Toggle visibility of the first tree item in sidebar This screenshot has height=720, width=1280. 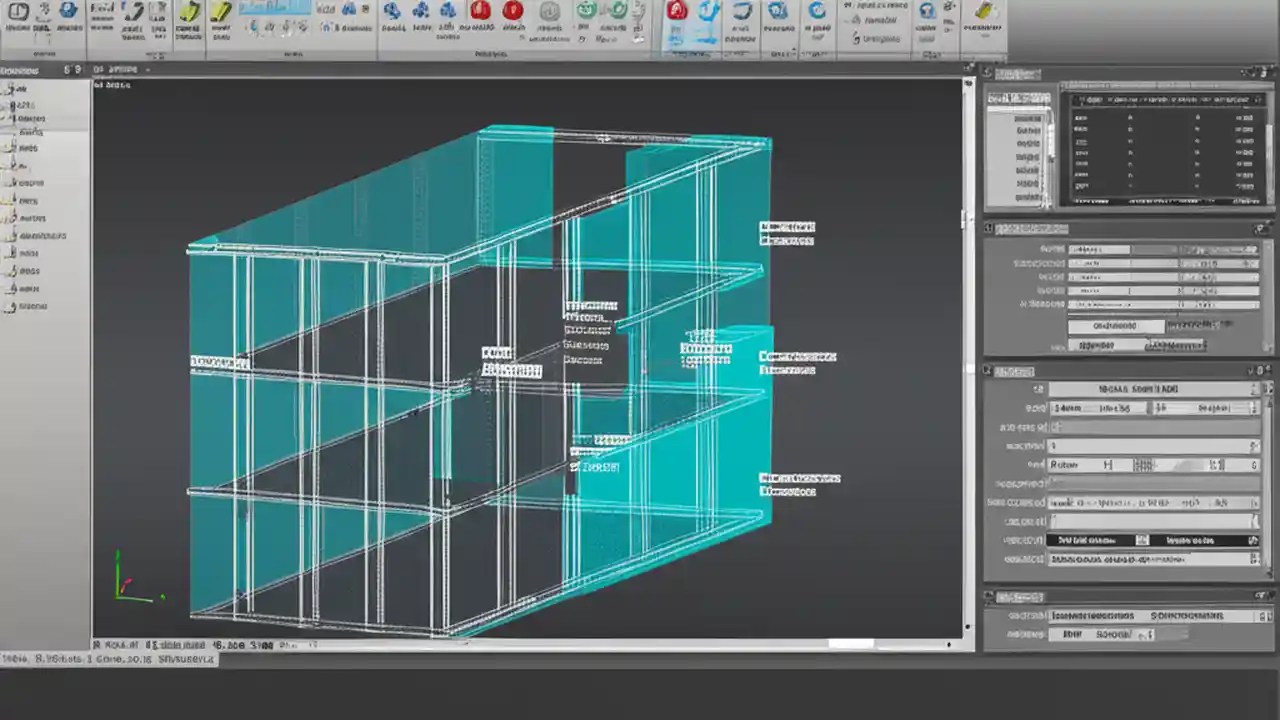tap(10, 88)
